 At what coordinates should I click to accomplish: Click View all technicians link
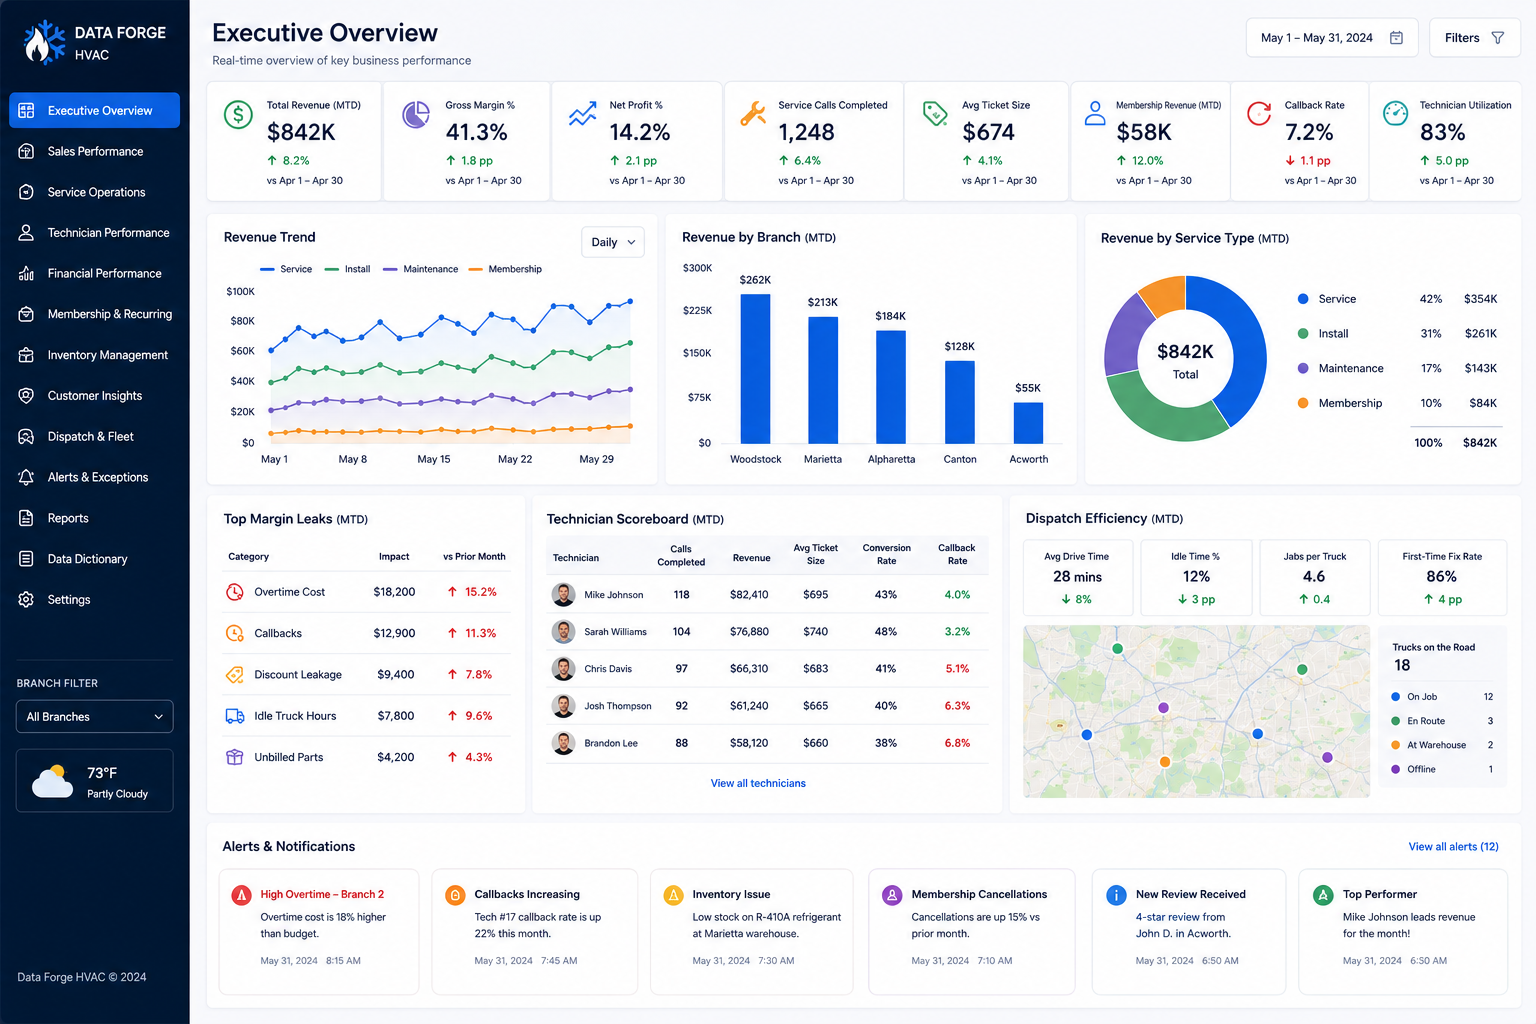click(758, 783)
